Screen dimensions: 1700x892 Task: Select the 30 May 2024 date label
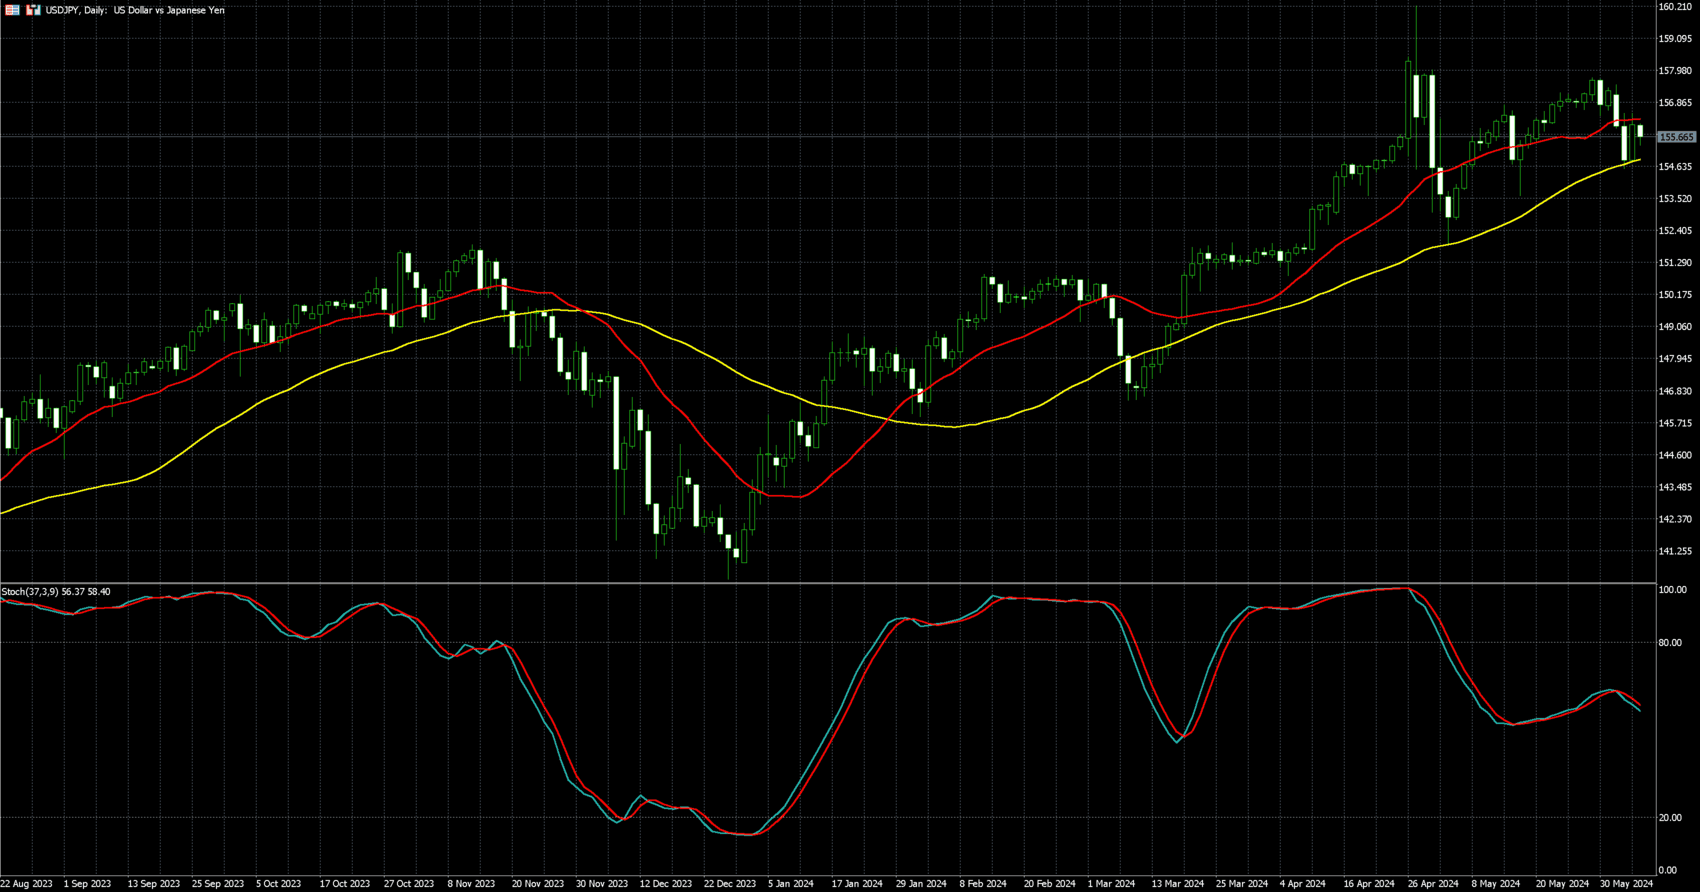click(x=1626, y=884)
